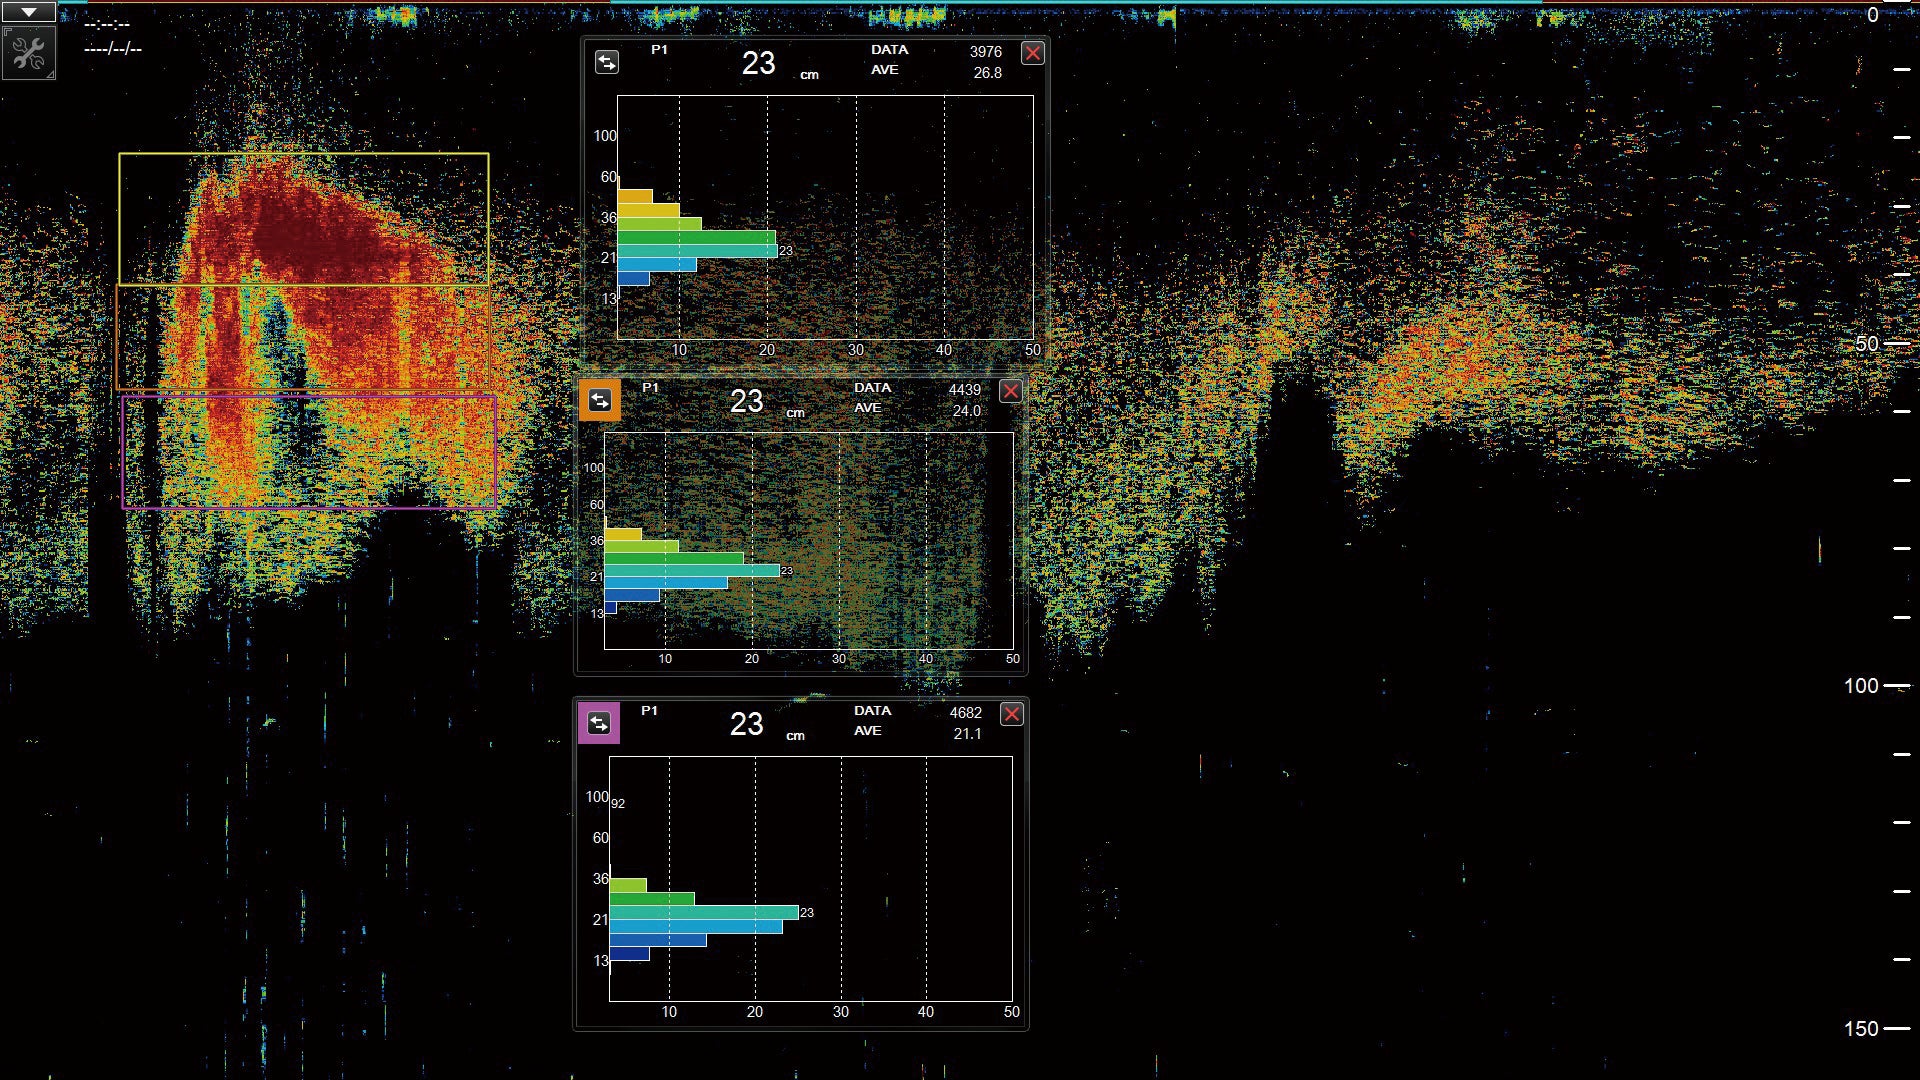
Task: Open the wrench settings tool icon
Action: [29, 54]
